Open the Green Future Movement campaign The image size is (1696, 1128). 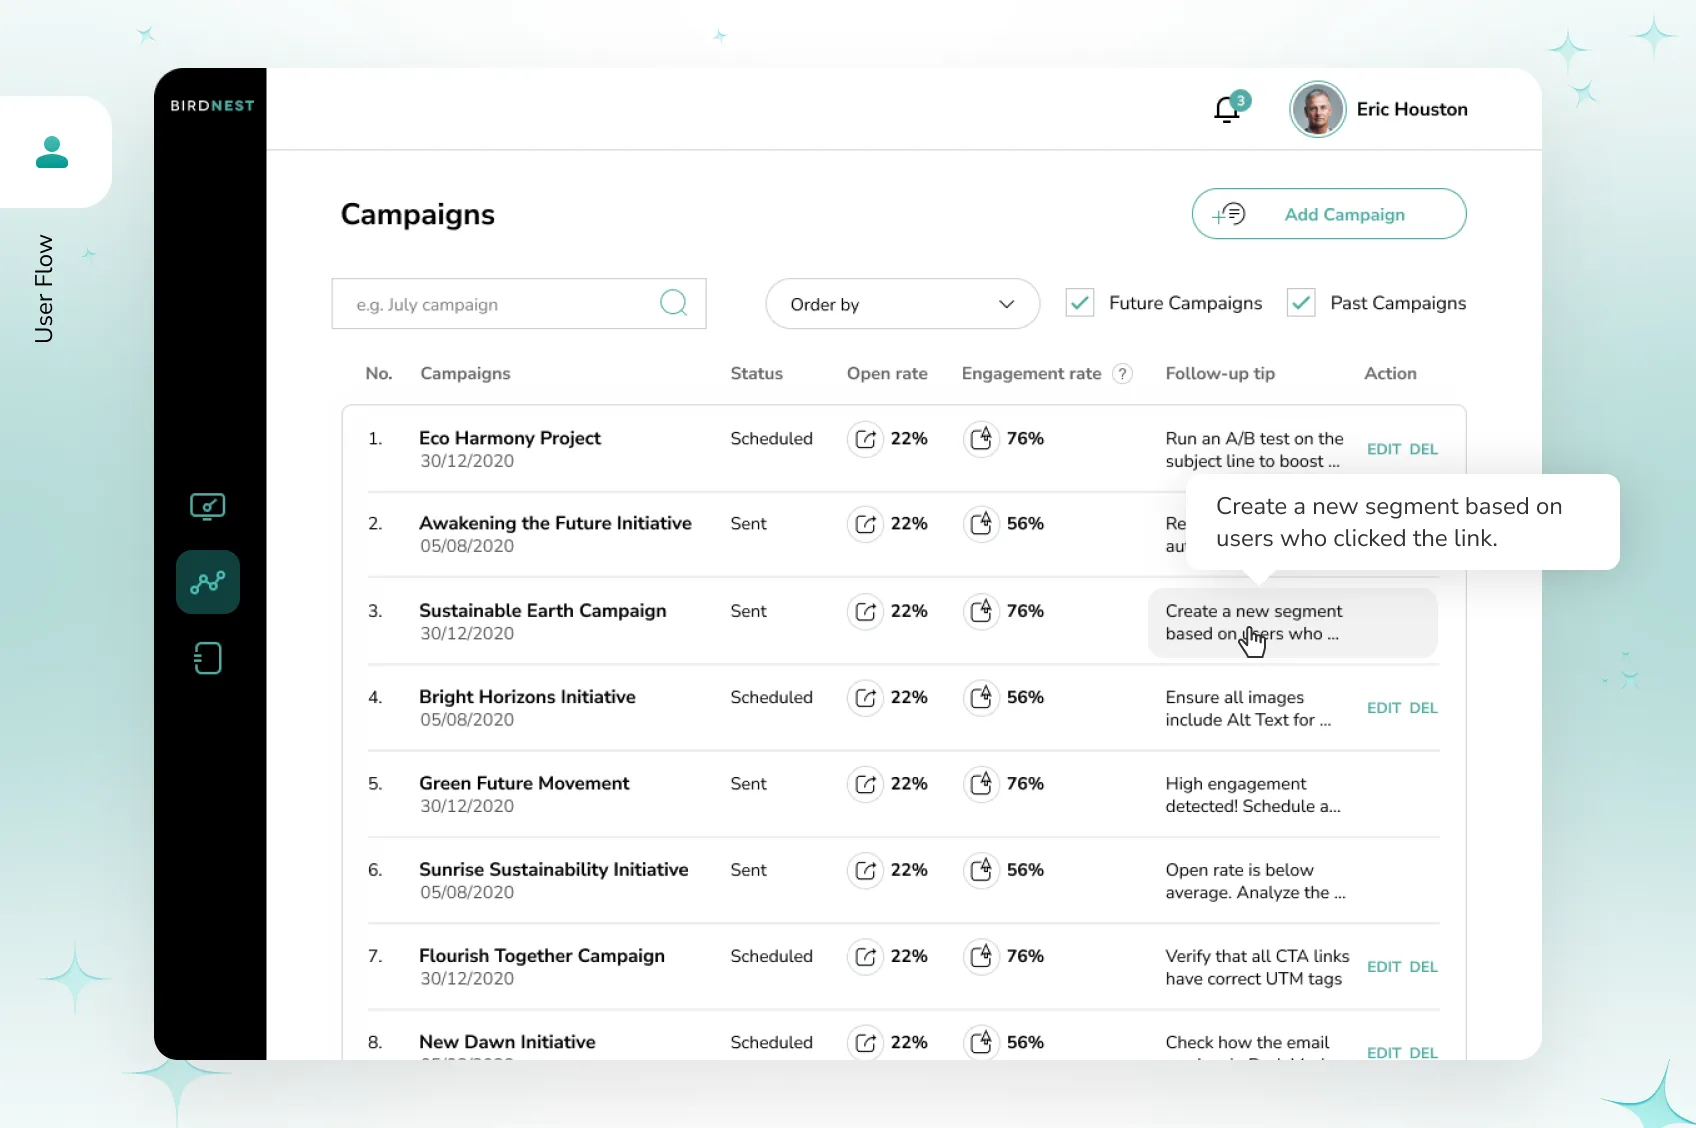point(524,783)
